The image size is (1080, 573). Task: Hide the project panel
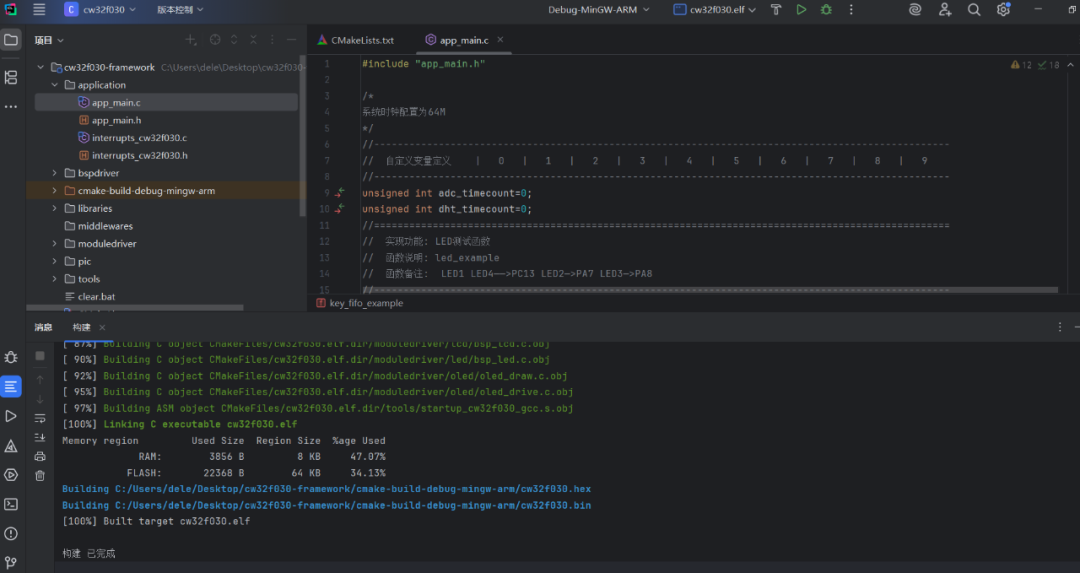(x=291, y=40)
